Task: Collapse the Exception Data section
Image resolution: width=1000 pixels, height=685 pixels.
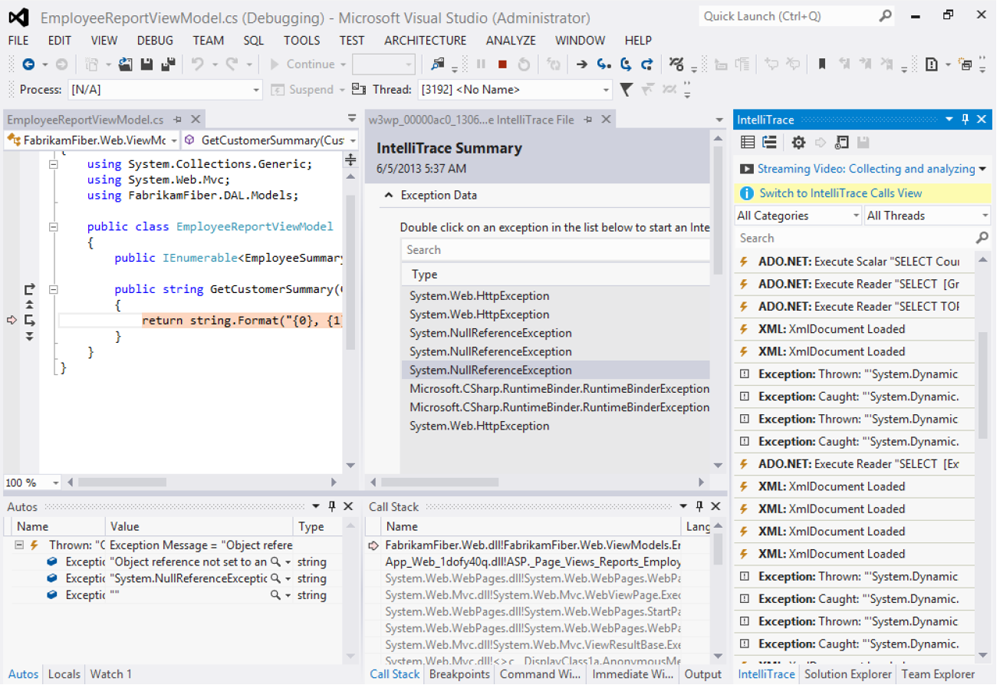Action: 388,196
